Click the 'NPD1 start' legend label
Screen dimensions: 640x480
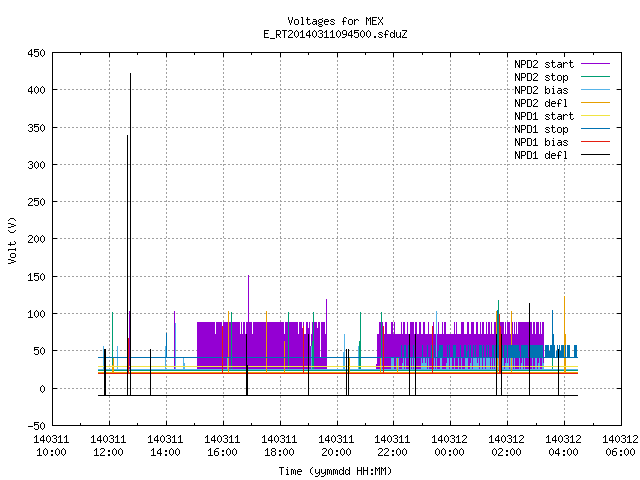click(544, 116)
